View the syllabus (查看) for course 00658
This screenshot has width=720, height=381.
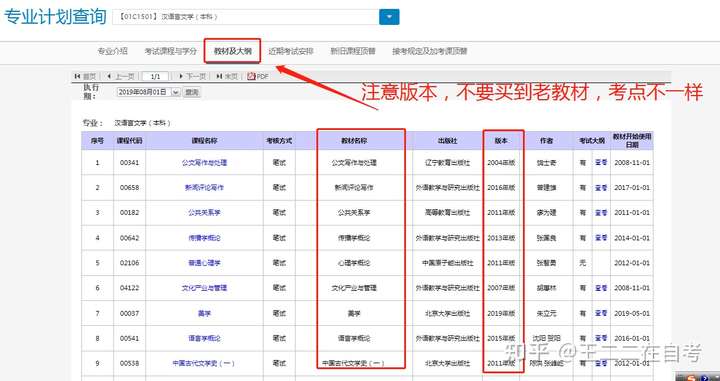click(x=601, y=188)
